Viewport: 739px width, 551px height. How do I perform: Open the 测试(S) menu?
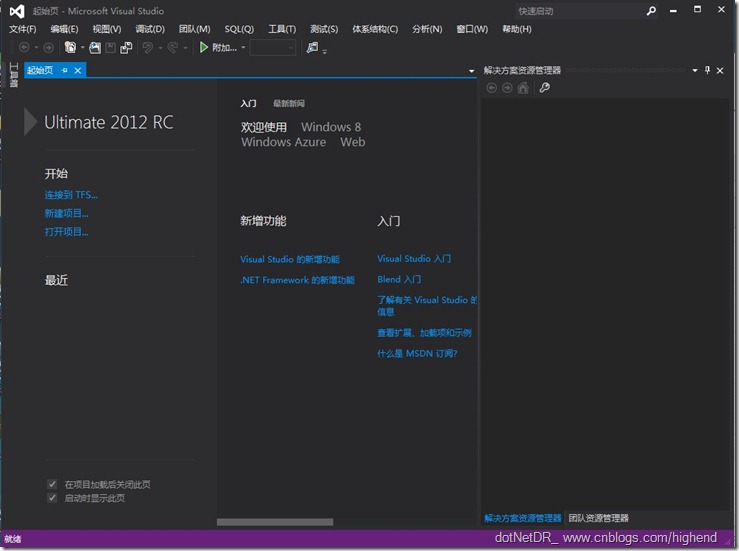click(324, 29)
